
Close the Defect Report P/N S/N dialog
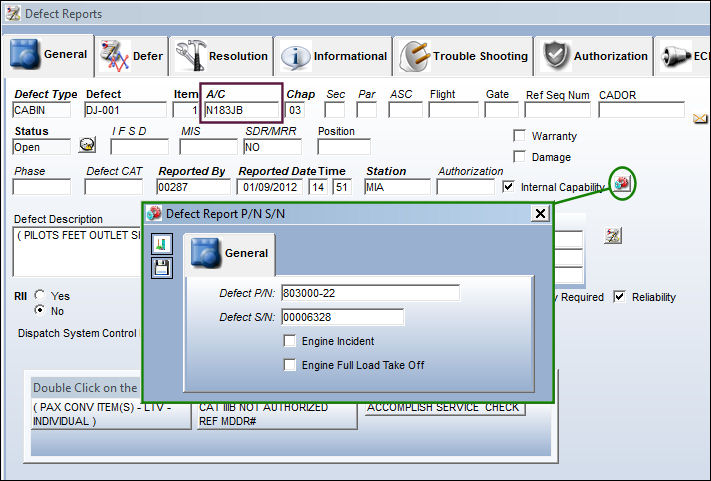tap(540, 214)
